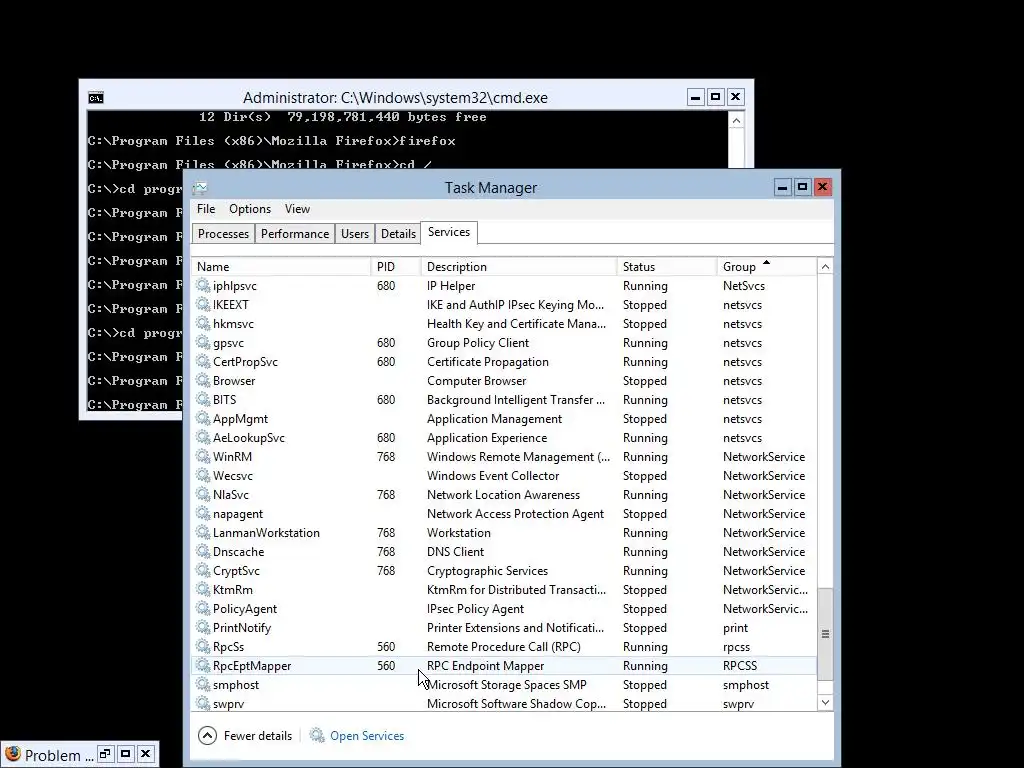Sort services by Description column header
The image size is (1024, 768).
coord(519,266)
